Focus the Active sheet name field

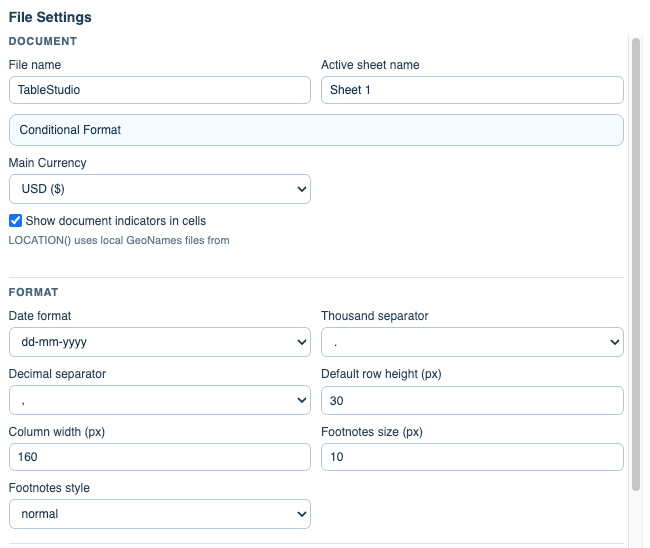tap(472, 90)
